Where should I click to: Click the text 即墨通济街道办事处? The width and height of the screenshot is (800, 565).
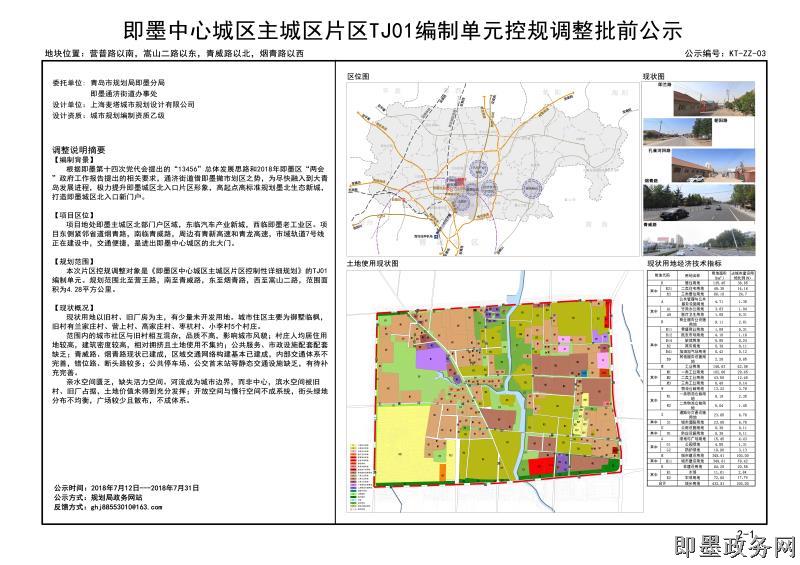click(x=124, y=94)
